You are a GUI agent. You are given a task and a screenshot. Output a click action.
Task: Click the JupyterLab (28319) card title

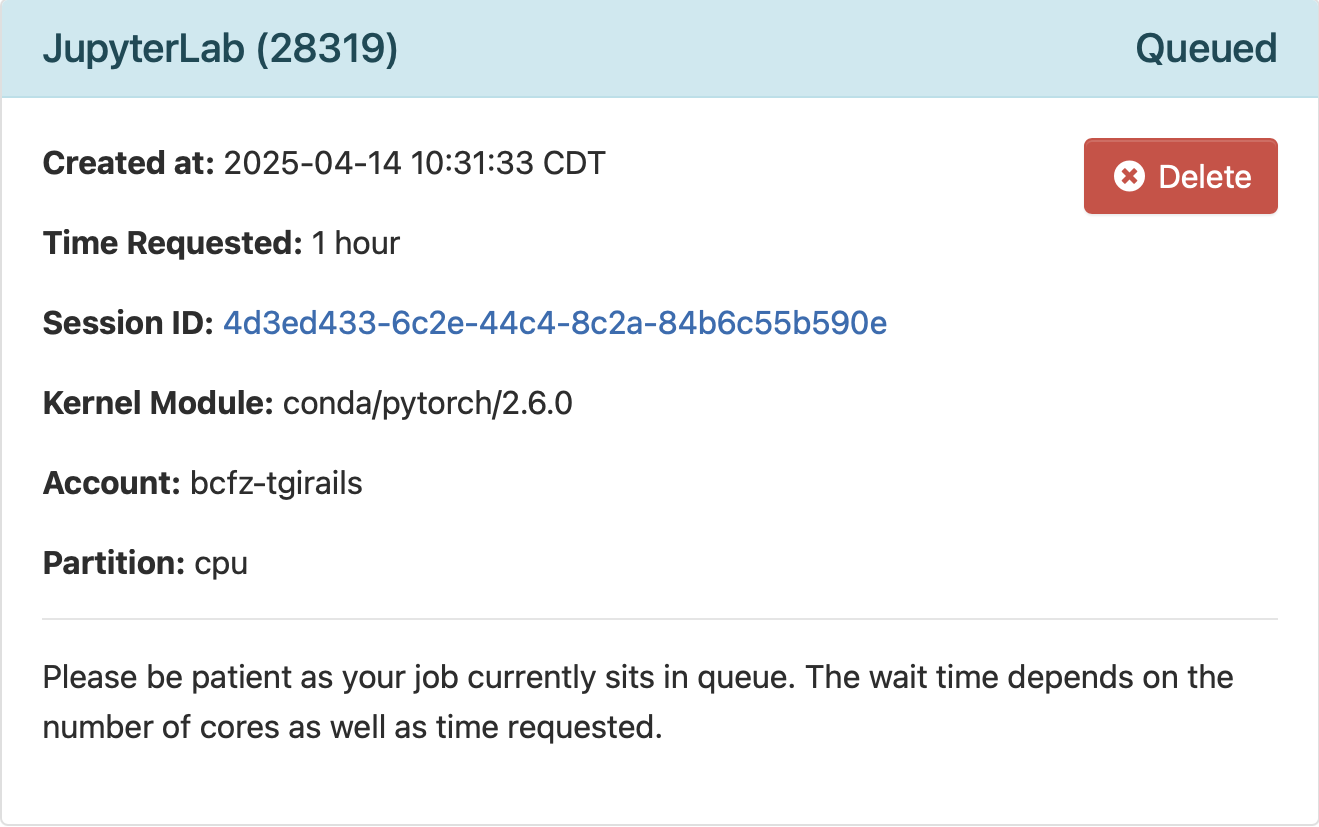click(220, 49)
